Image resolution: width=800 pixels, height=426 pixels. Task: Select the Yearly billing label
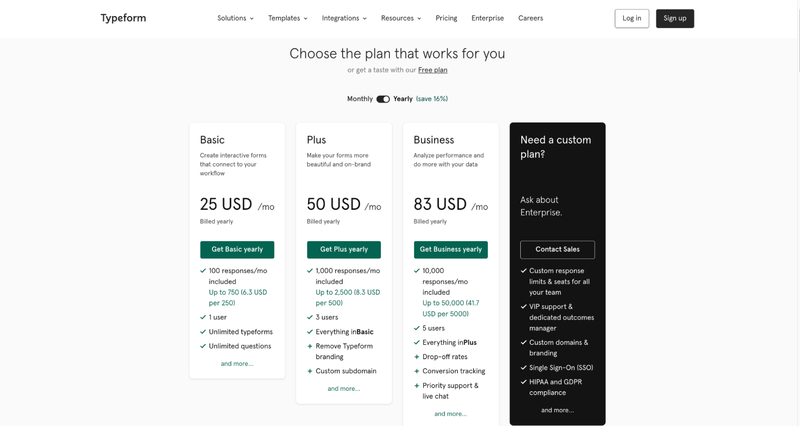(x=403, y=99)
